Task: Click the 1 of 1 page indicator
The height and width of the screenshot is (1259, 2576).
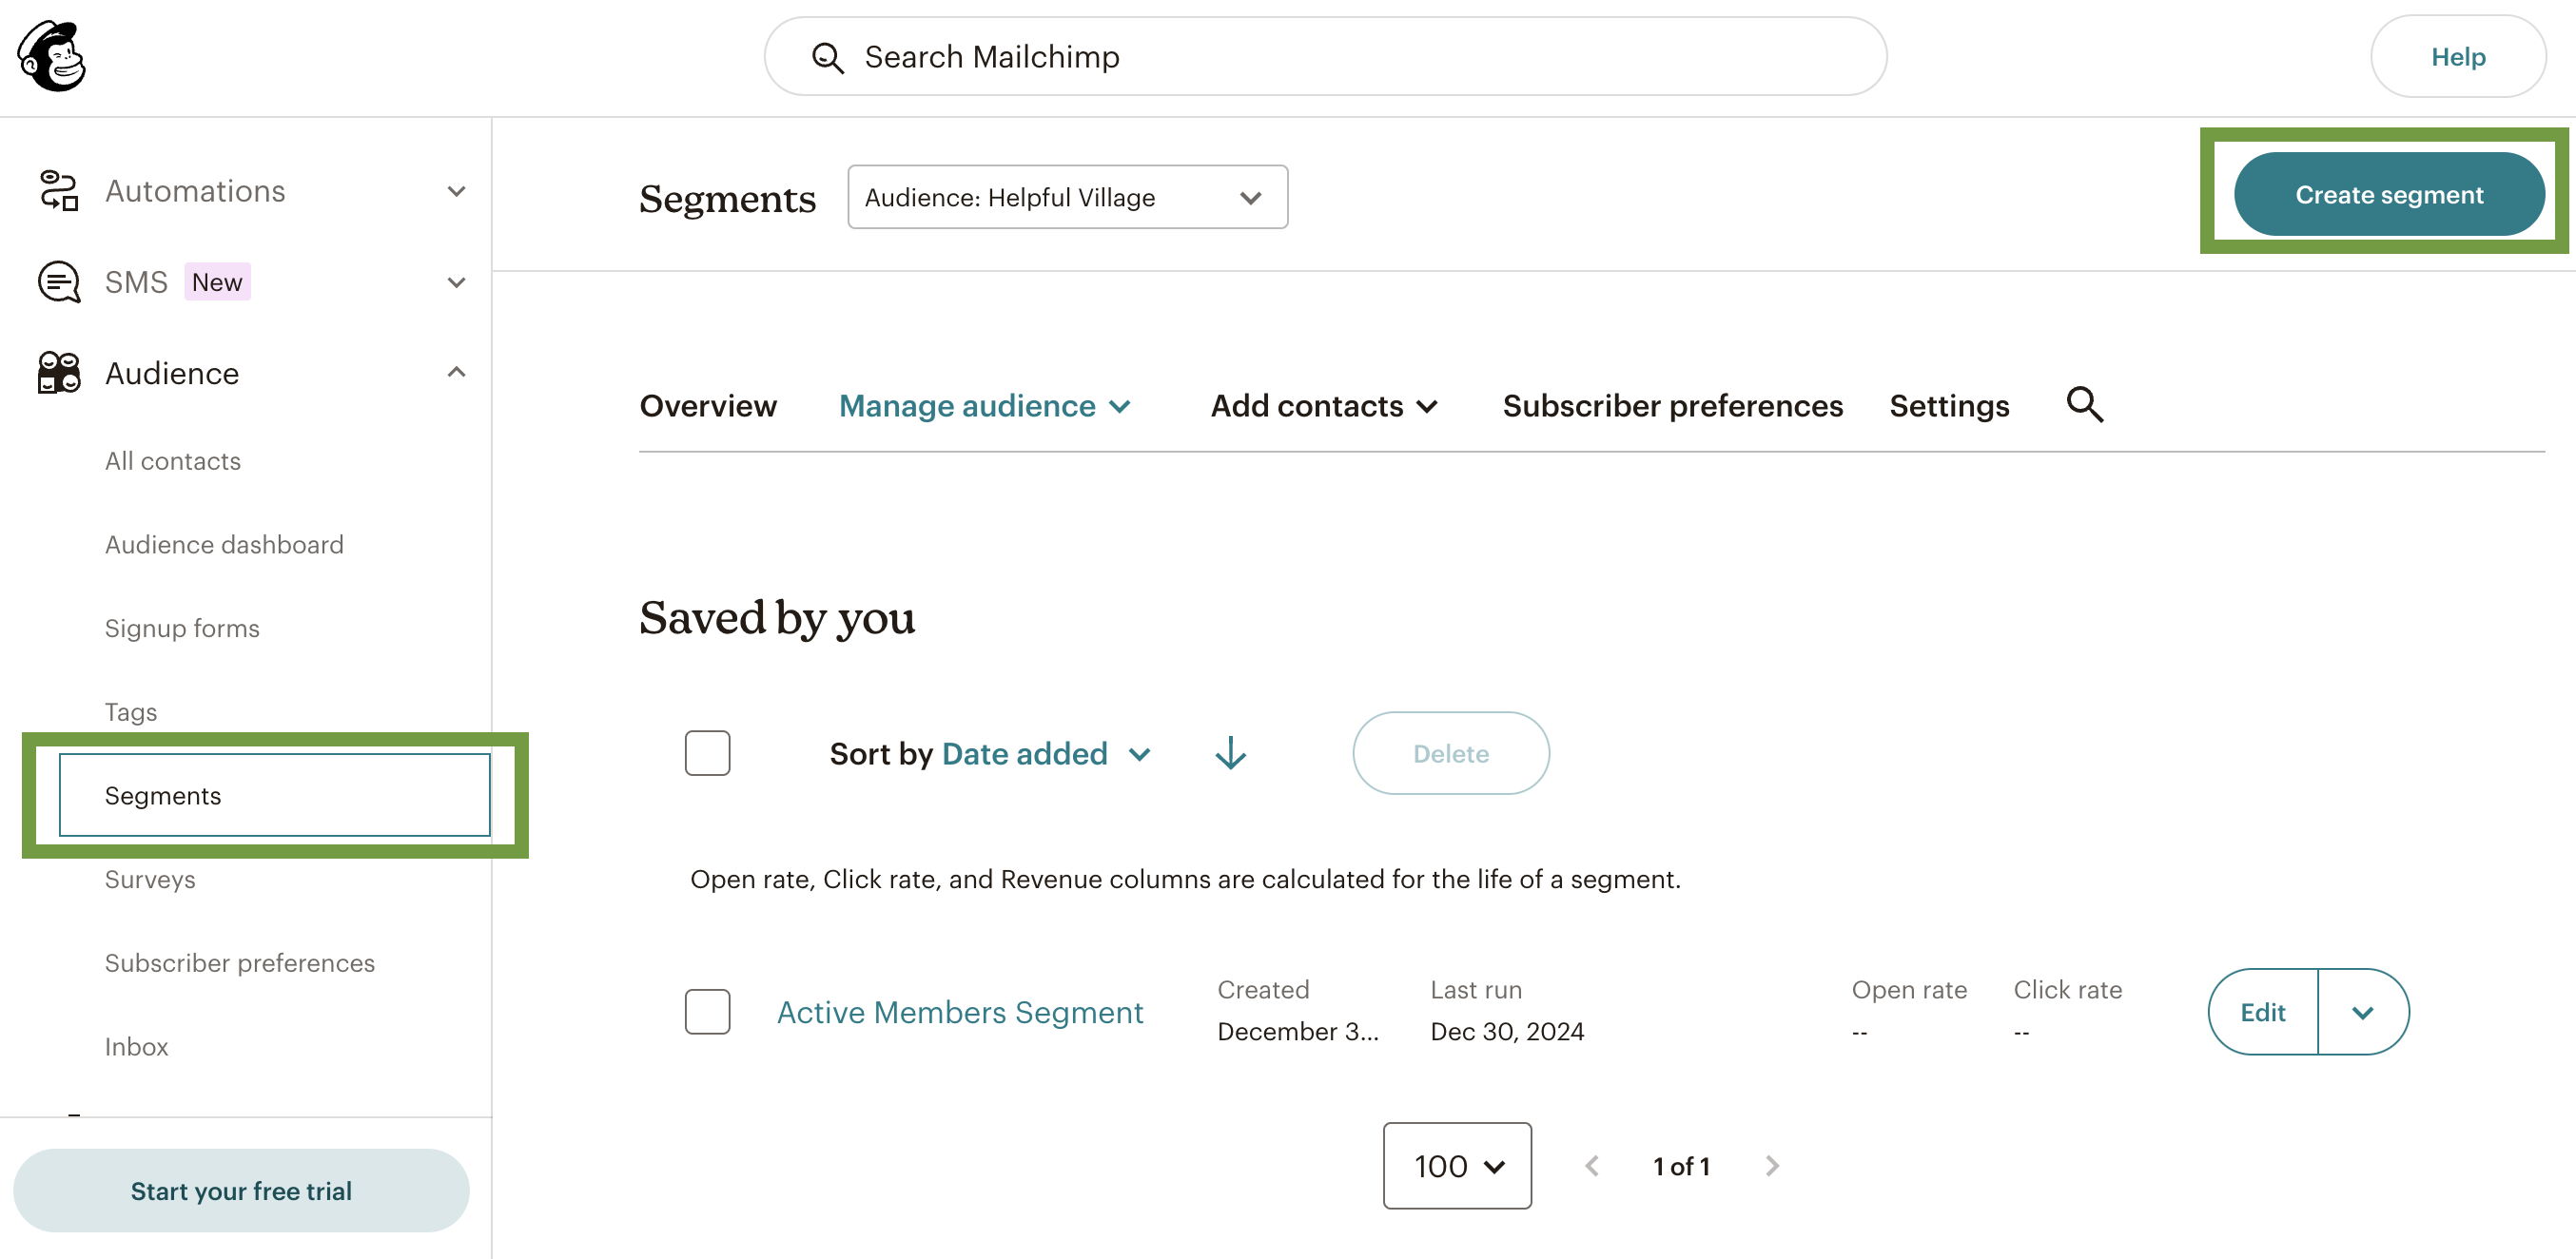Action: tap(1682, 1166)
